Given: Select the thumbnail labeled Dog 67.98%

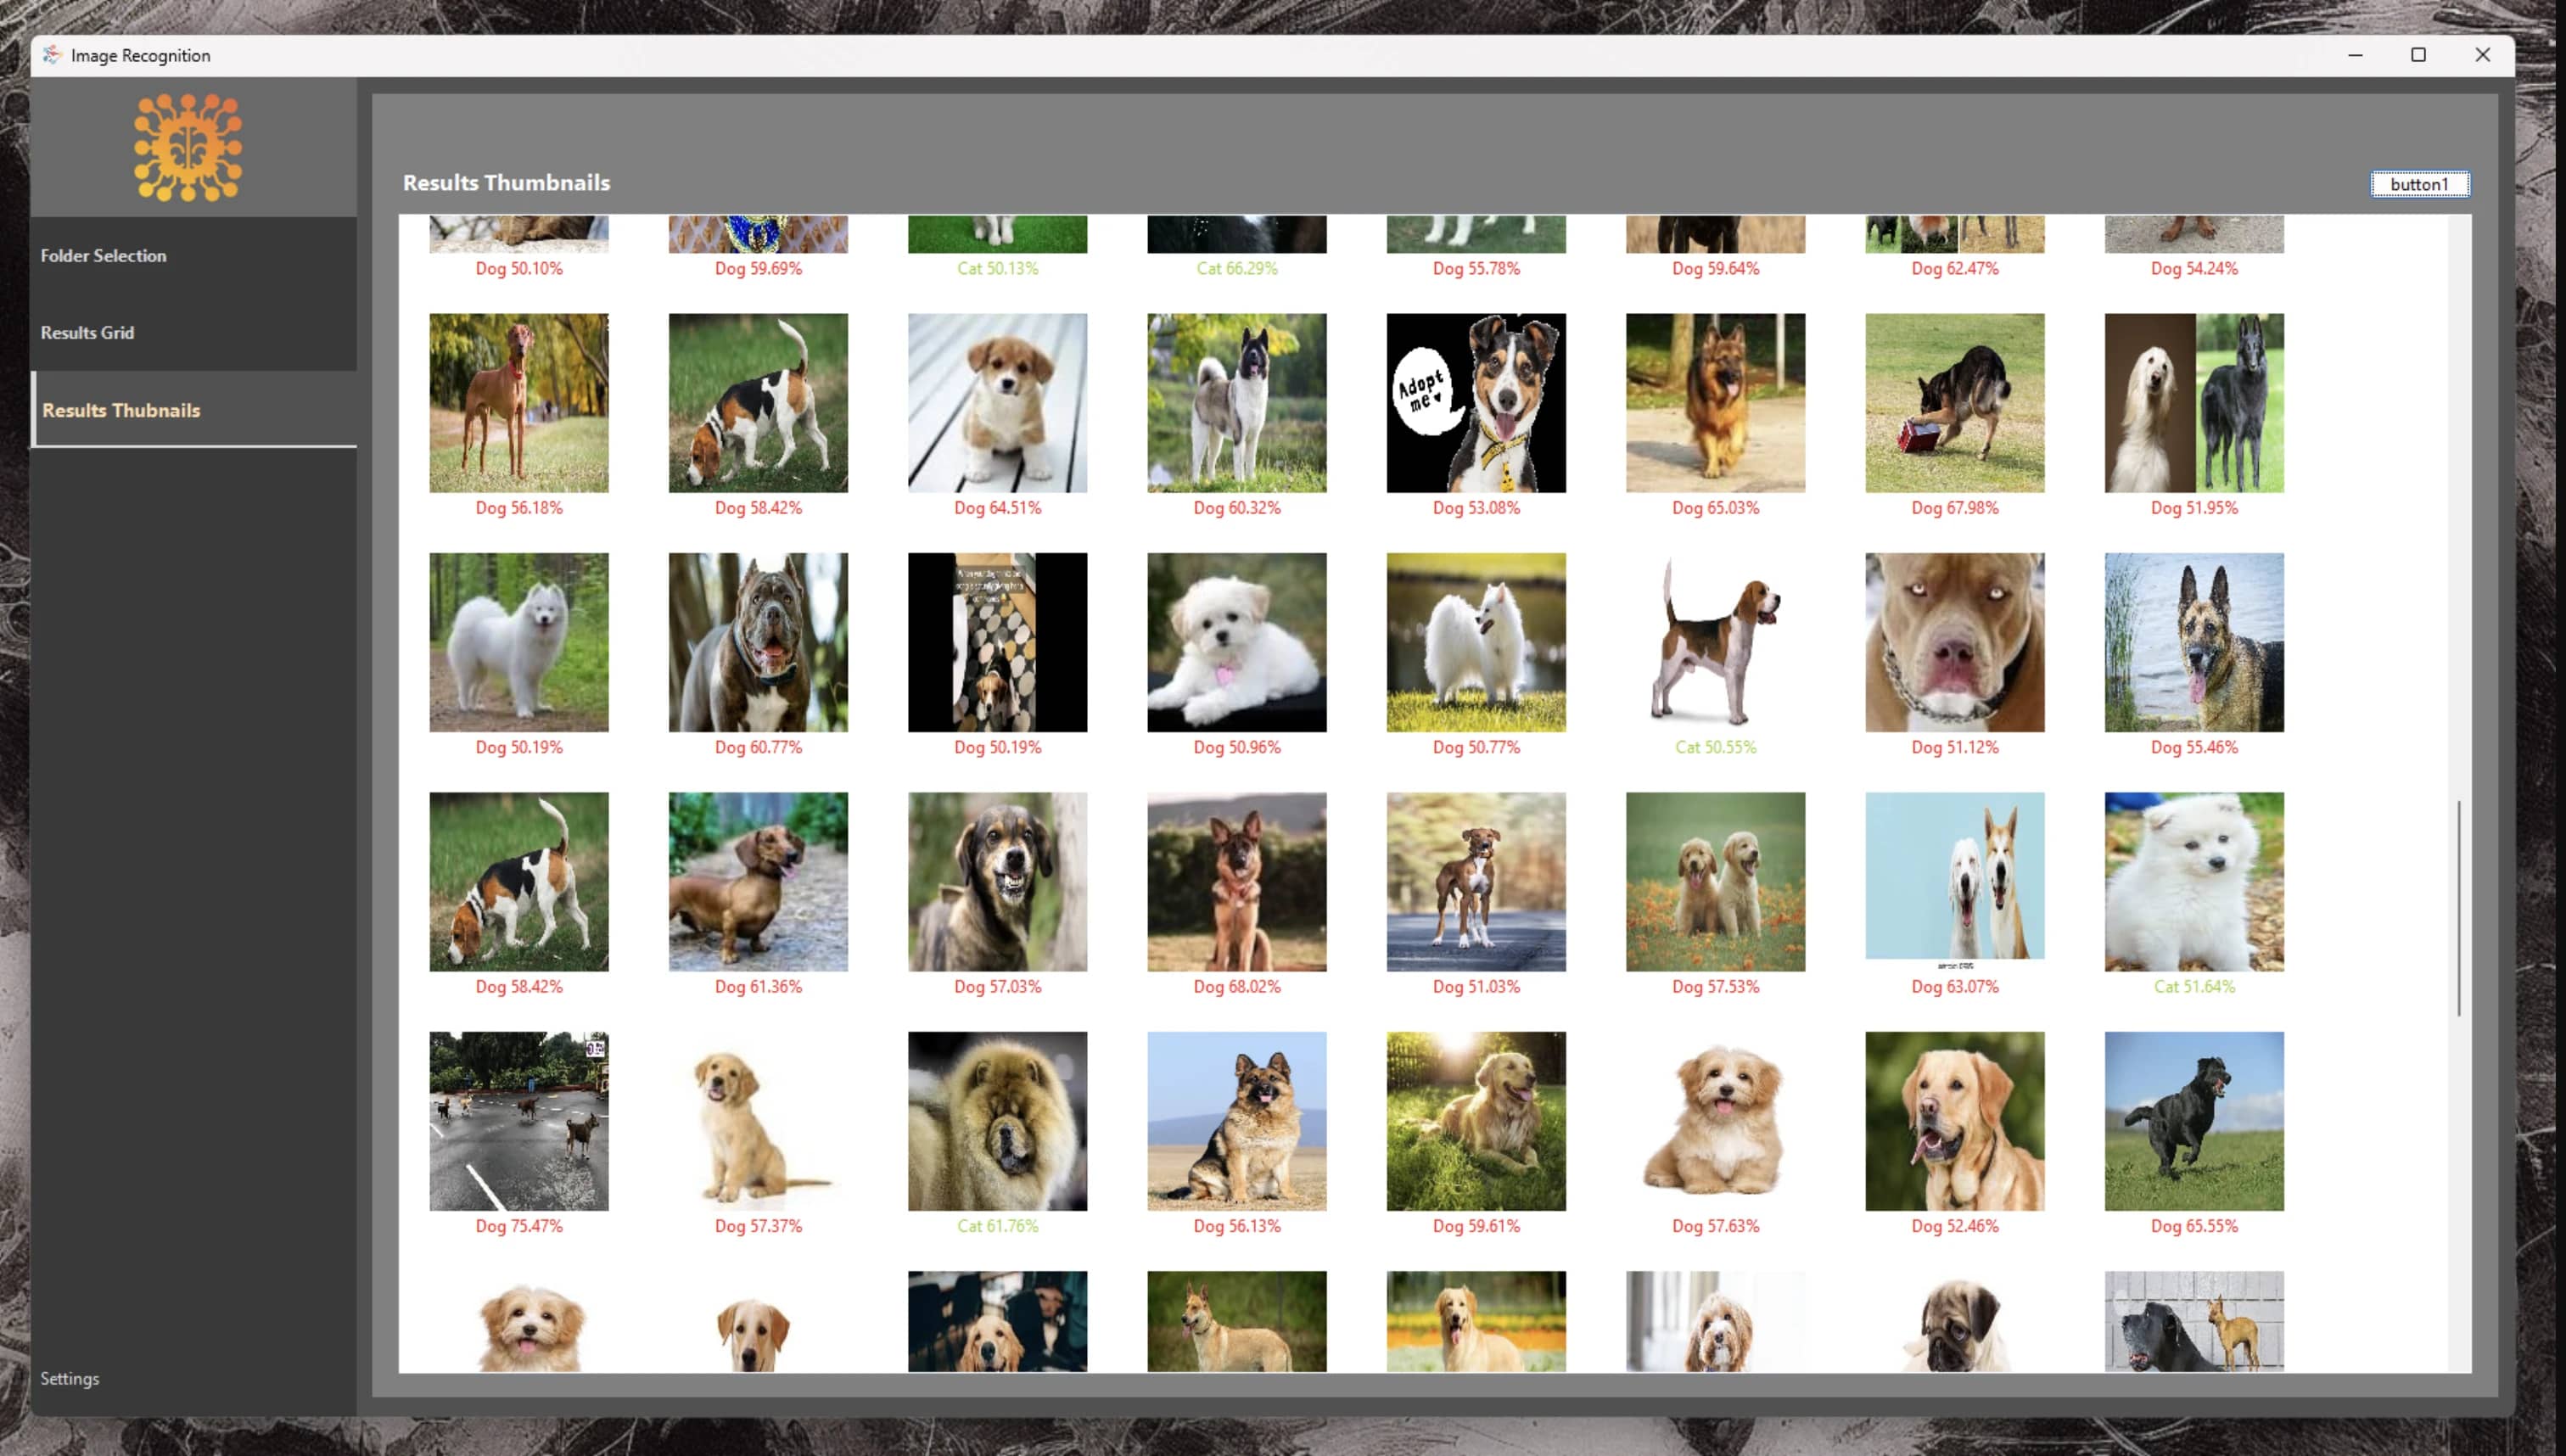Looking at the screenshot, I should coord(1954,403).
